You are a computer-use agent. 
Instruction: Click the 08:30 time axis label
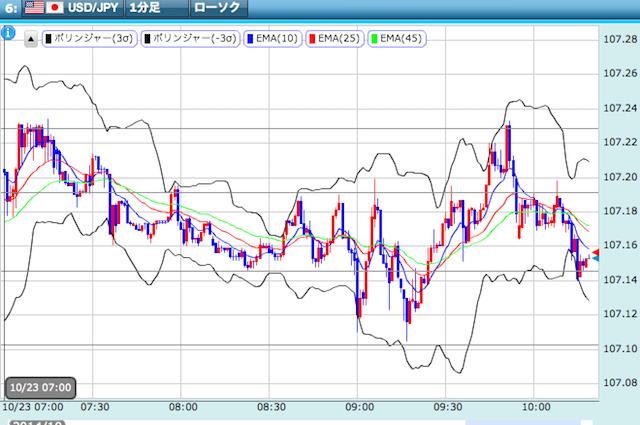pyautogui.click(x=271, y=407)
